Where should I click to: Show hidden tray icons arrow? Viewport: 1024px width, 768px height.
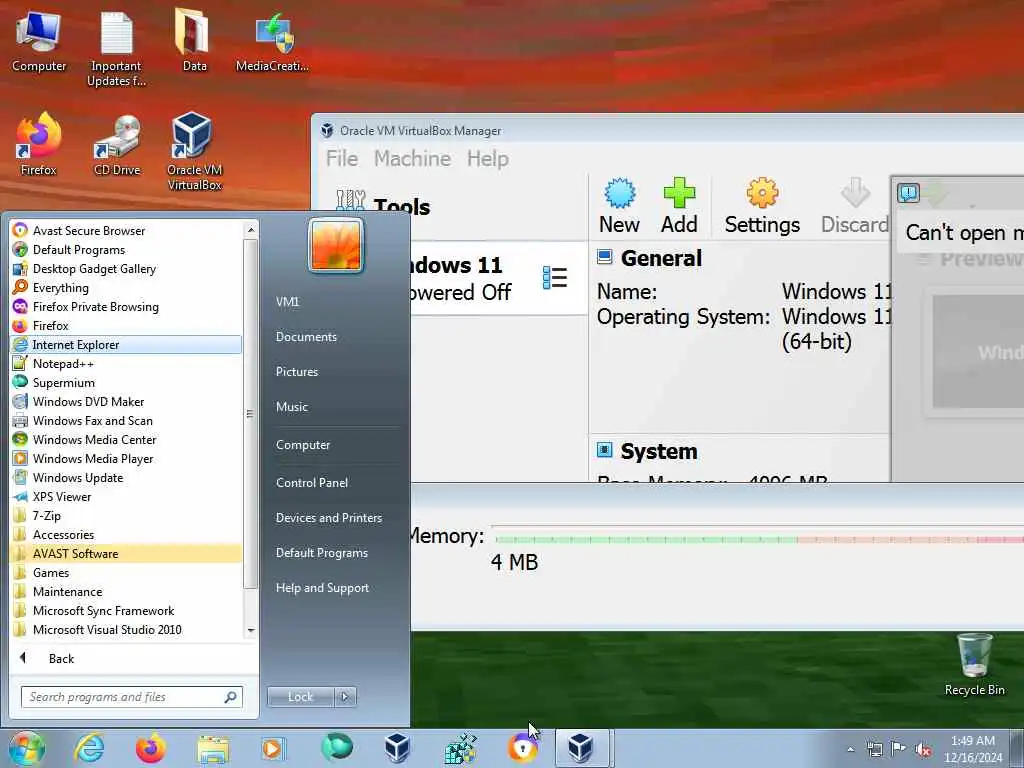click(850, 749)
